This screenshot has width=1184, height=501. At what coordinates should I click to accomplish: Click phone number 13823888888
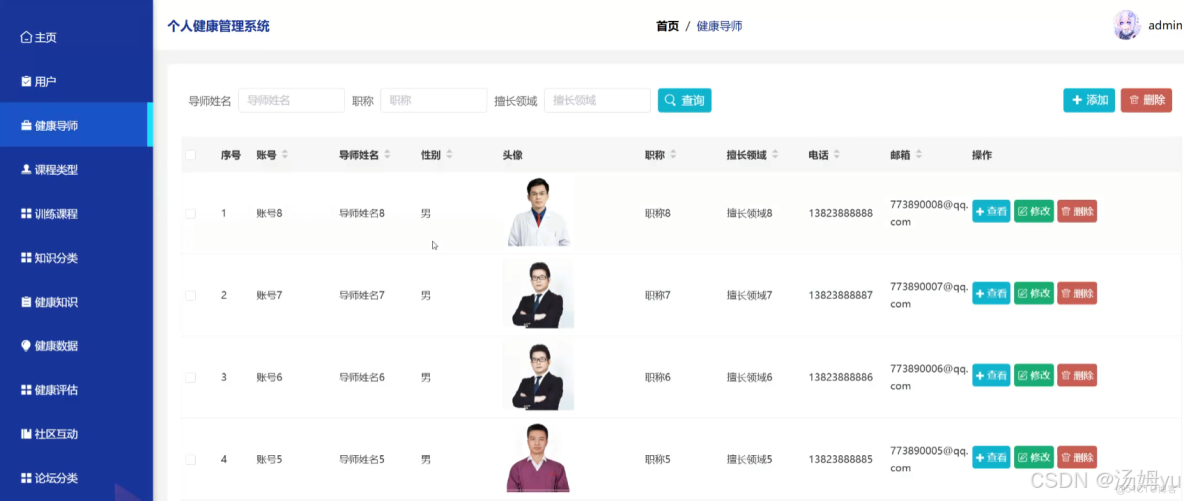[840, 214]
